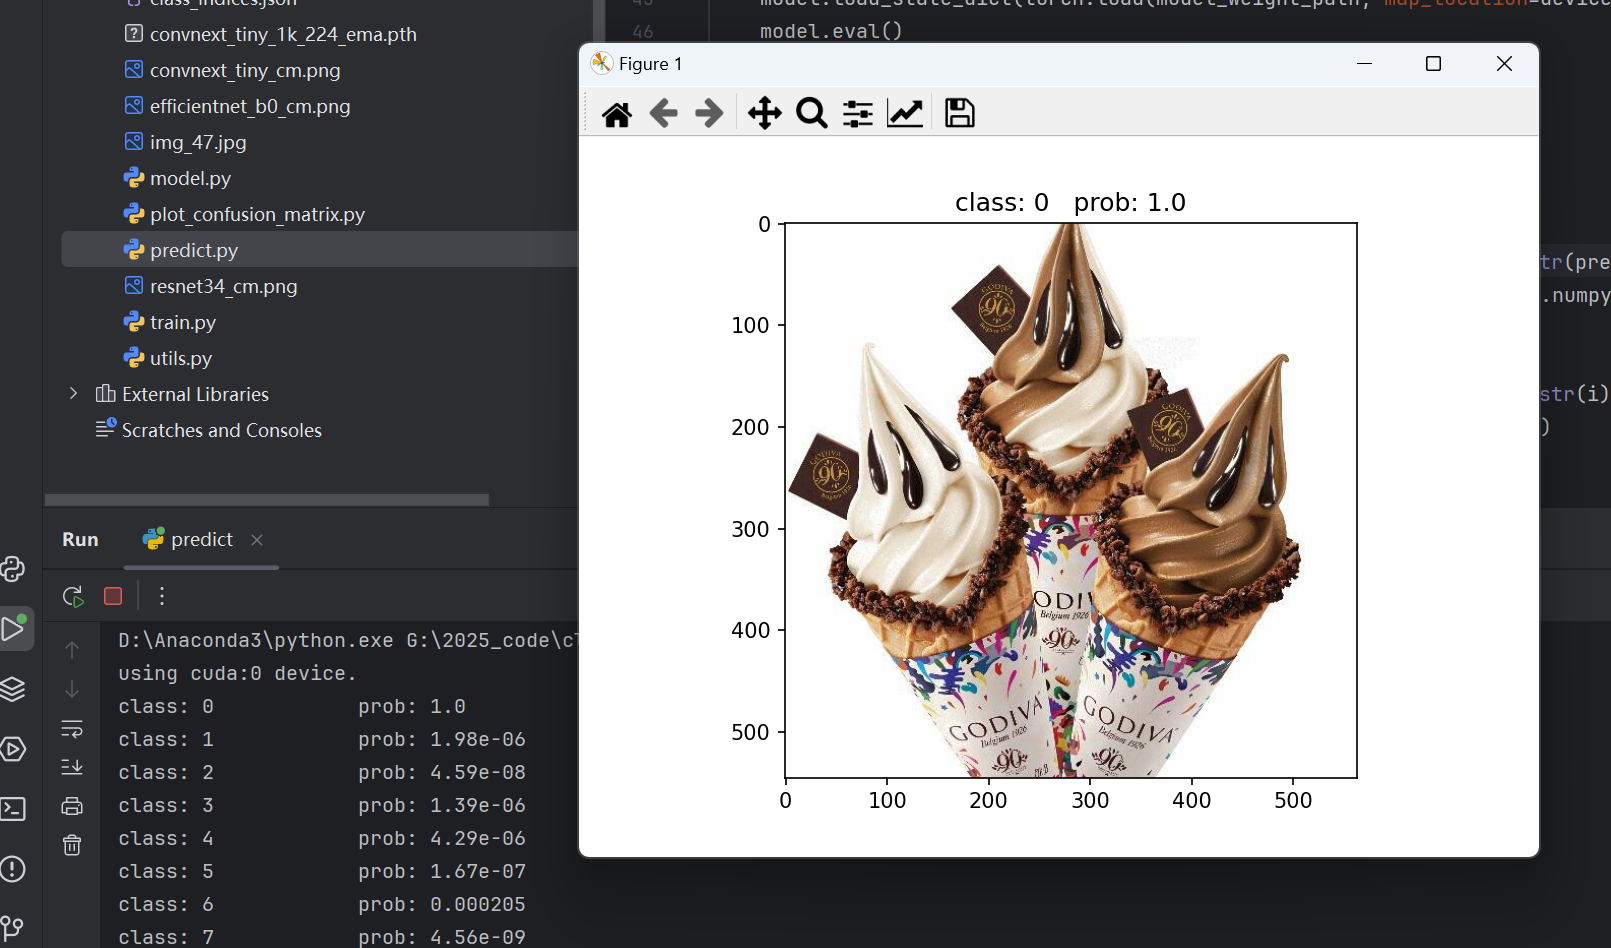Print the console output
The width and height of the screenshot is (1611, 948).
[x=72, y=806]
